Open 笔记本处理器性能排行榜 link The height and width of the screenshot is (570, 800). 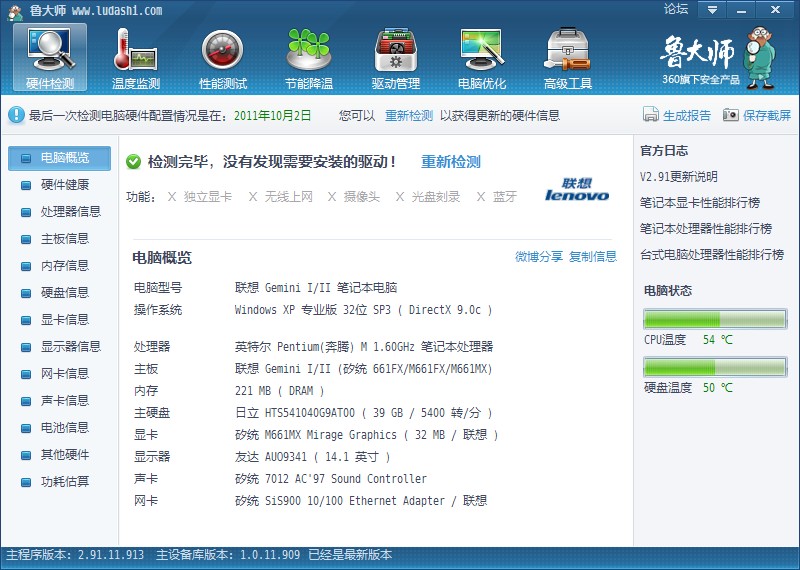click(x=706, y=229)
